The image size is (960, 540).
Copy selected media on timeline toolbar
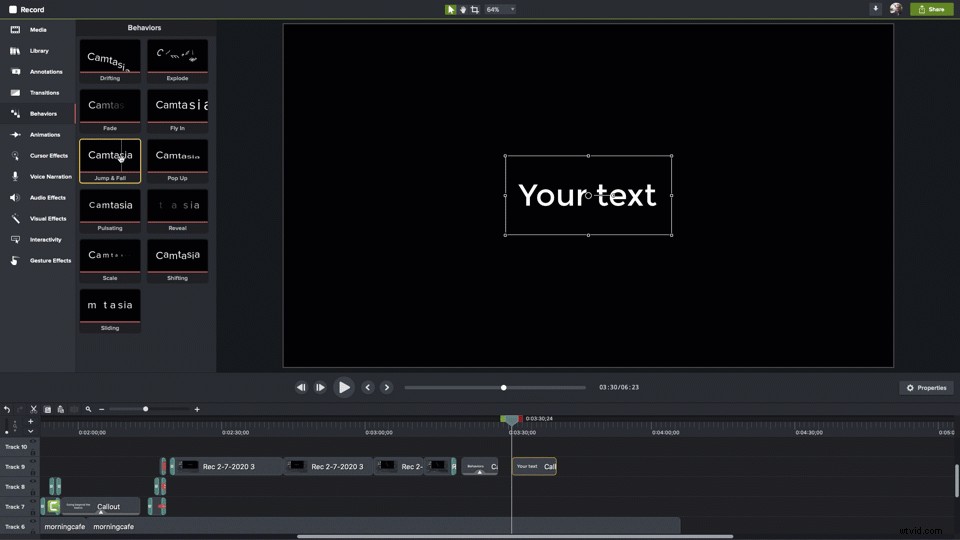click(47, 409)
